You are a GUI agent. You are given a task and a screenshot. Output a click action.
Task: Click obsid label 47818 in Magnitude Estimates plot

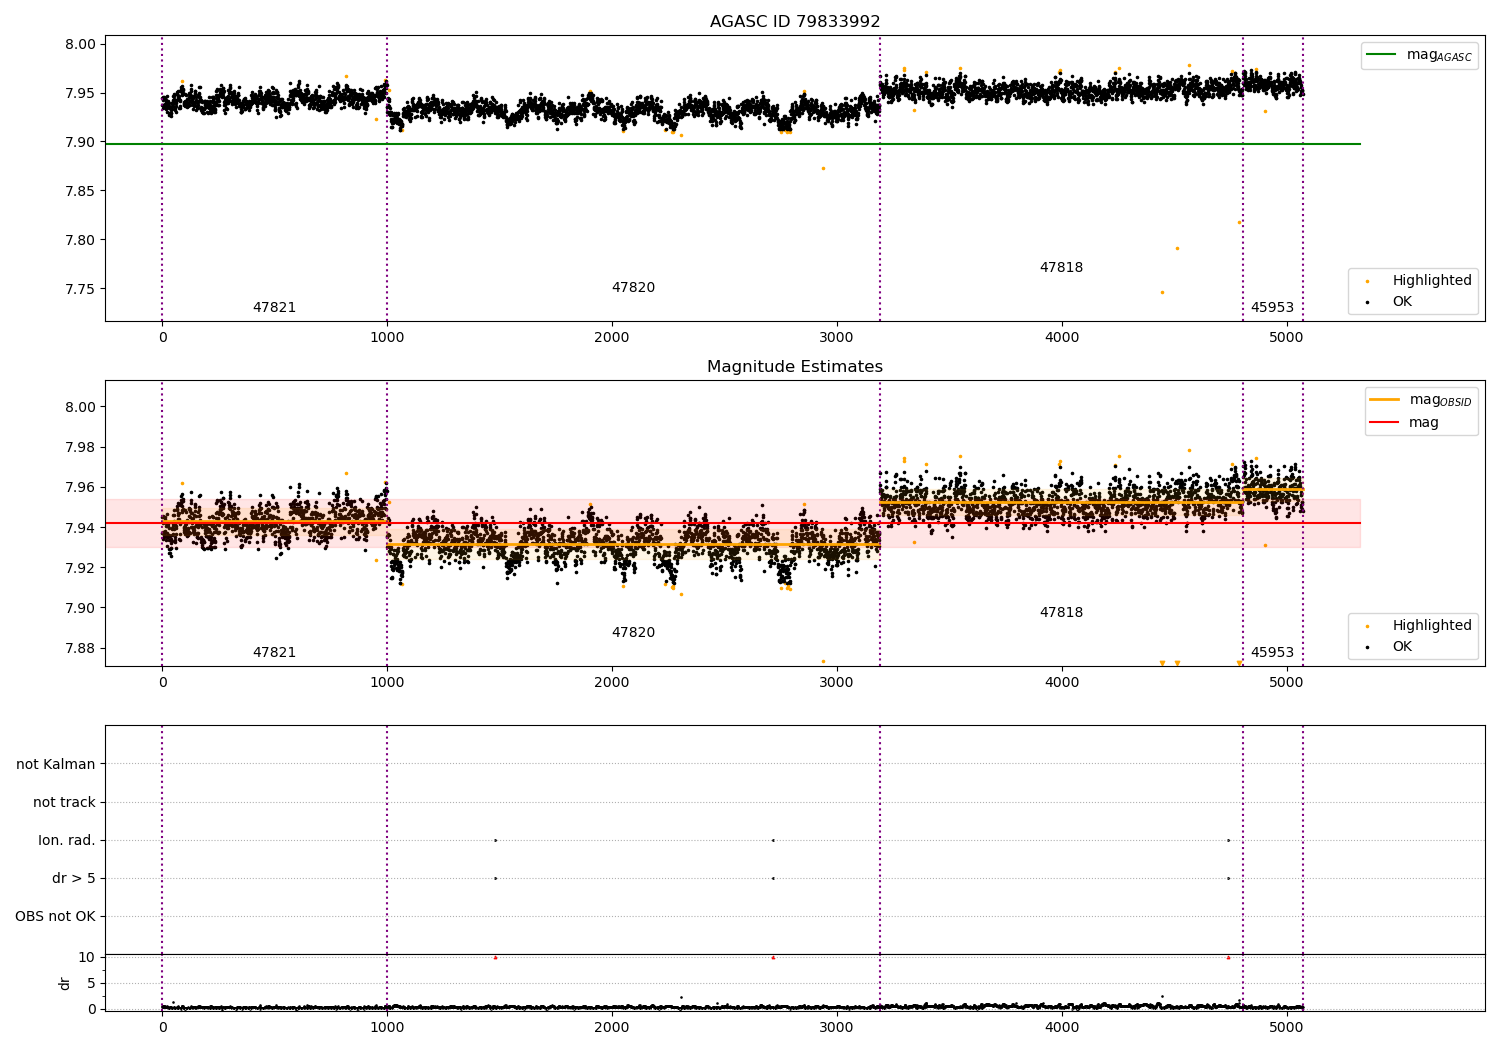1061,613
